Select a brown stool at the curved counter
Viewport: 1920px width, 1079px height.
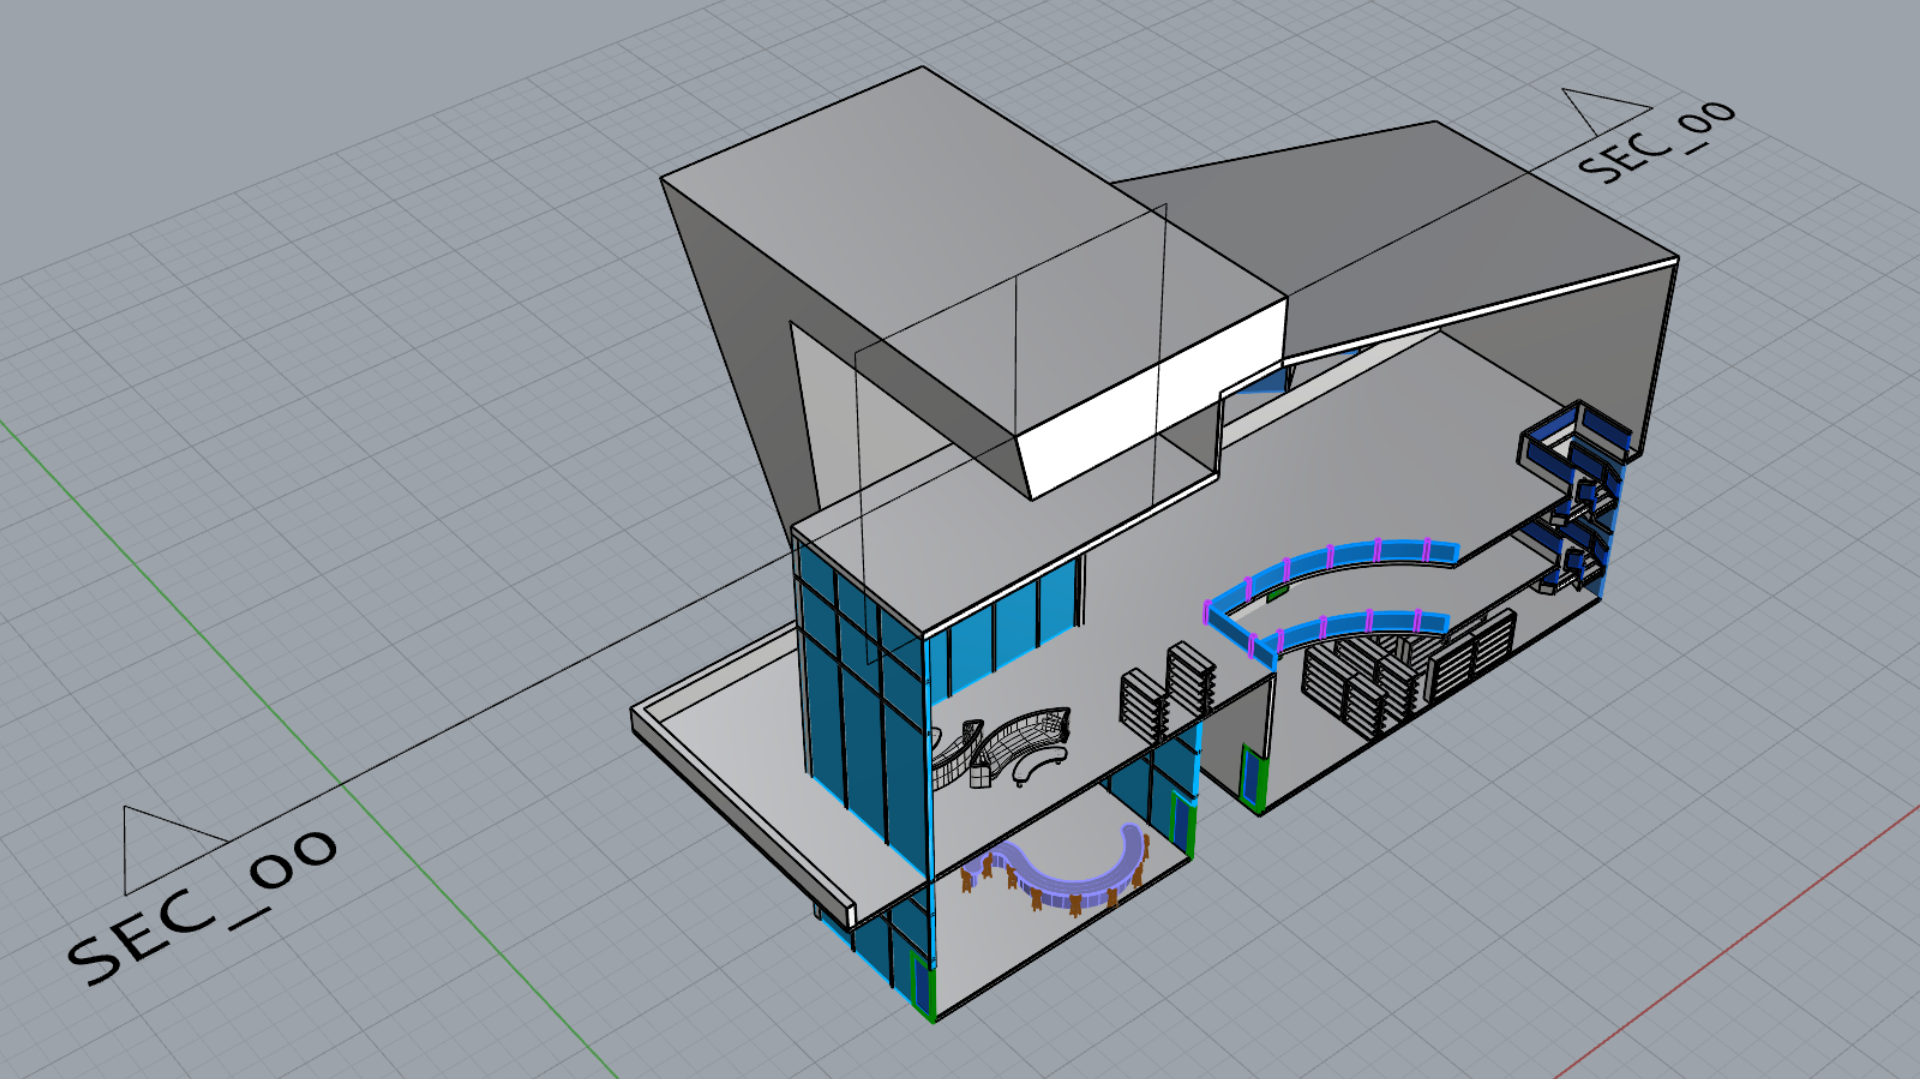coord(1075,906)
